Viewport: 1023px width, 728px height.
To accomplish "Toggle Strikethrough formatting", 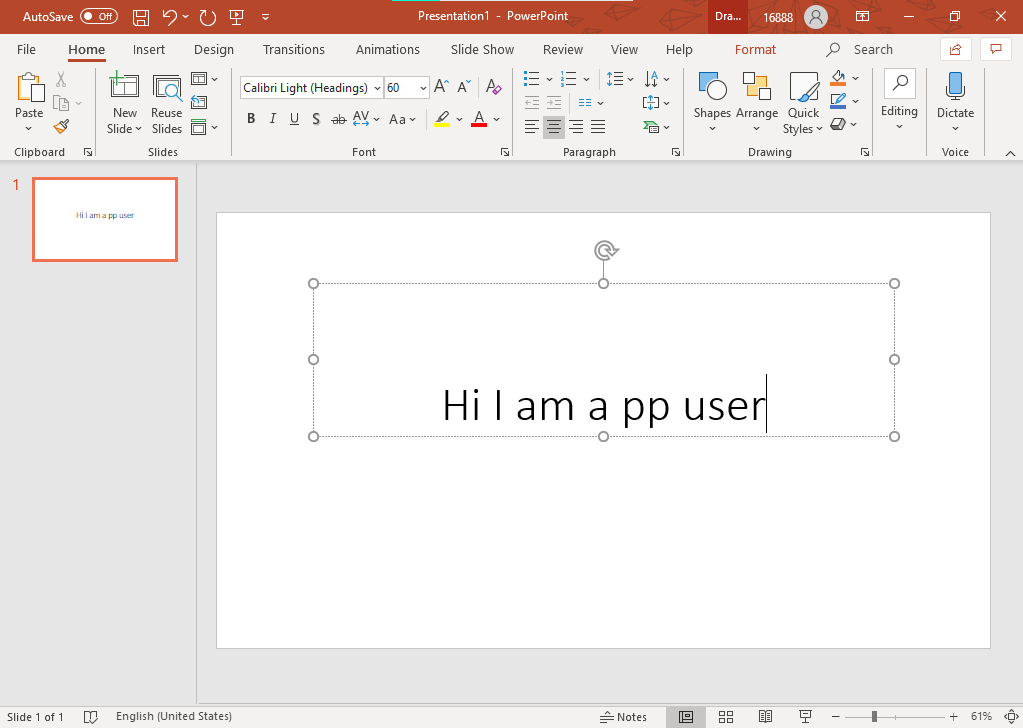I will 338,119.
